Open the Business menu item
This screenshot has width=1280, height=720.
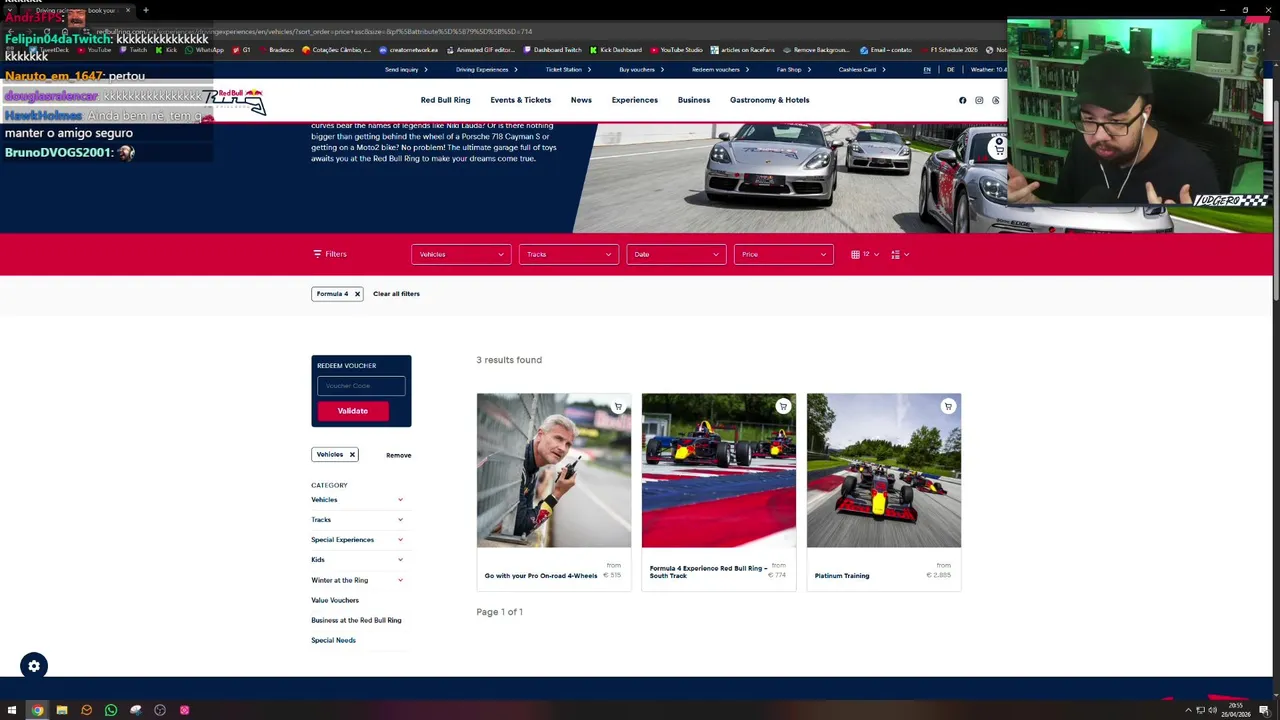click(694, 100)
